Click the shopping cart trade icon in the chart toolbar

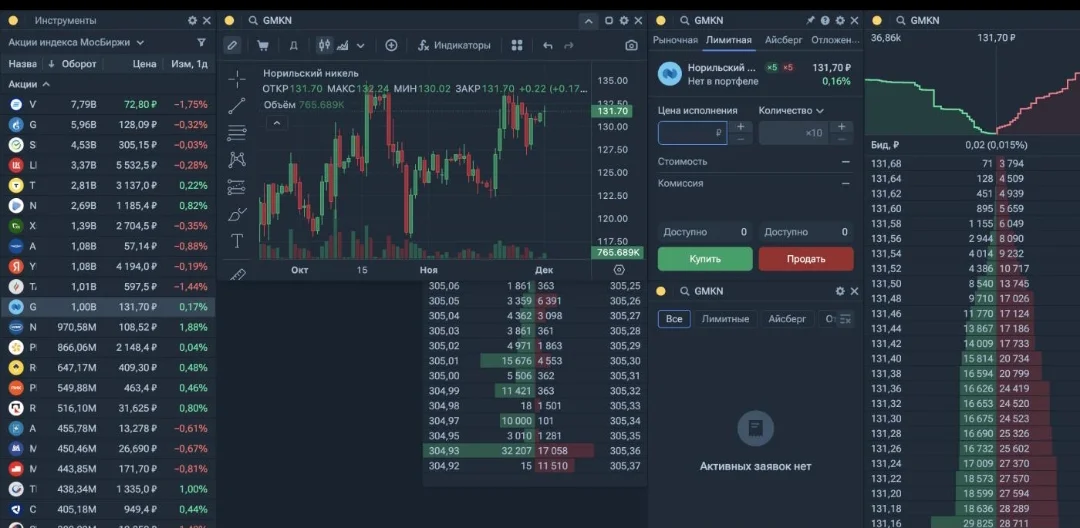262,45
